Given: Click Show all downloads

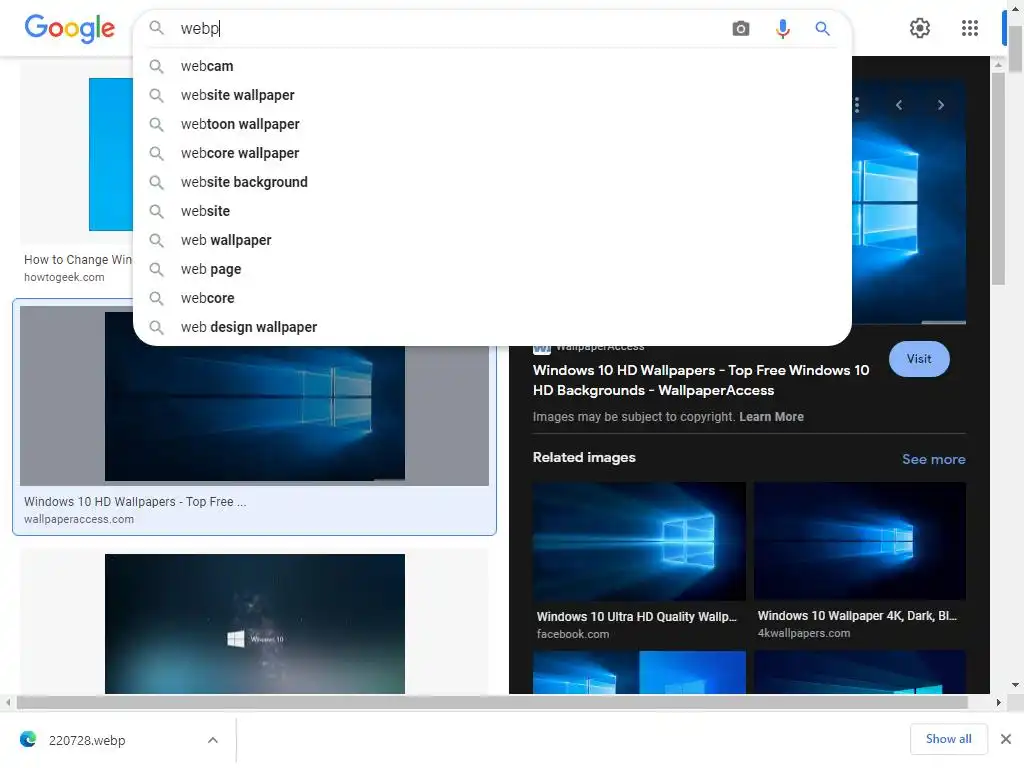Looking at the screenshot, I should (x=948, y=739).
